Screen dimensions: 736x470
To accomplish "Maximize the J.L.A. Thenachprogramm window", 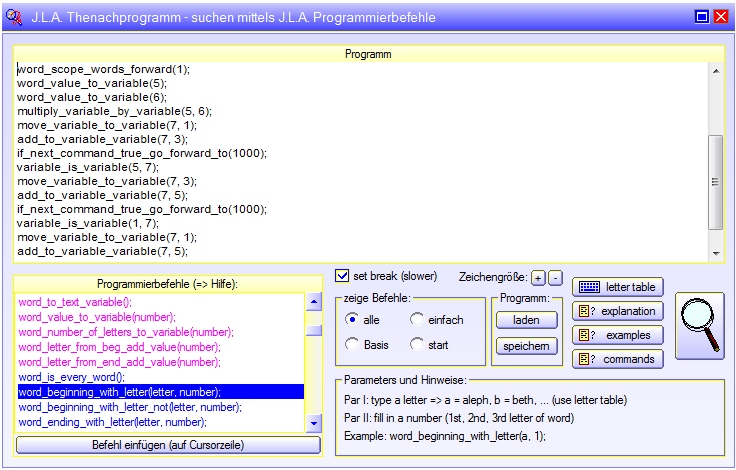I will tap(702, 17).
